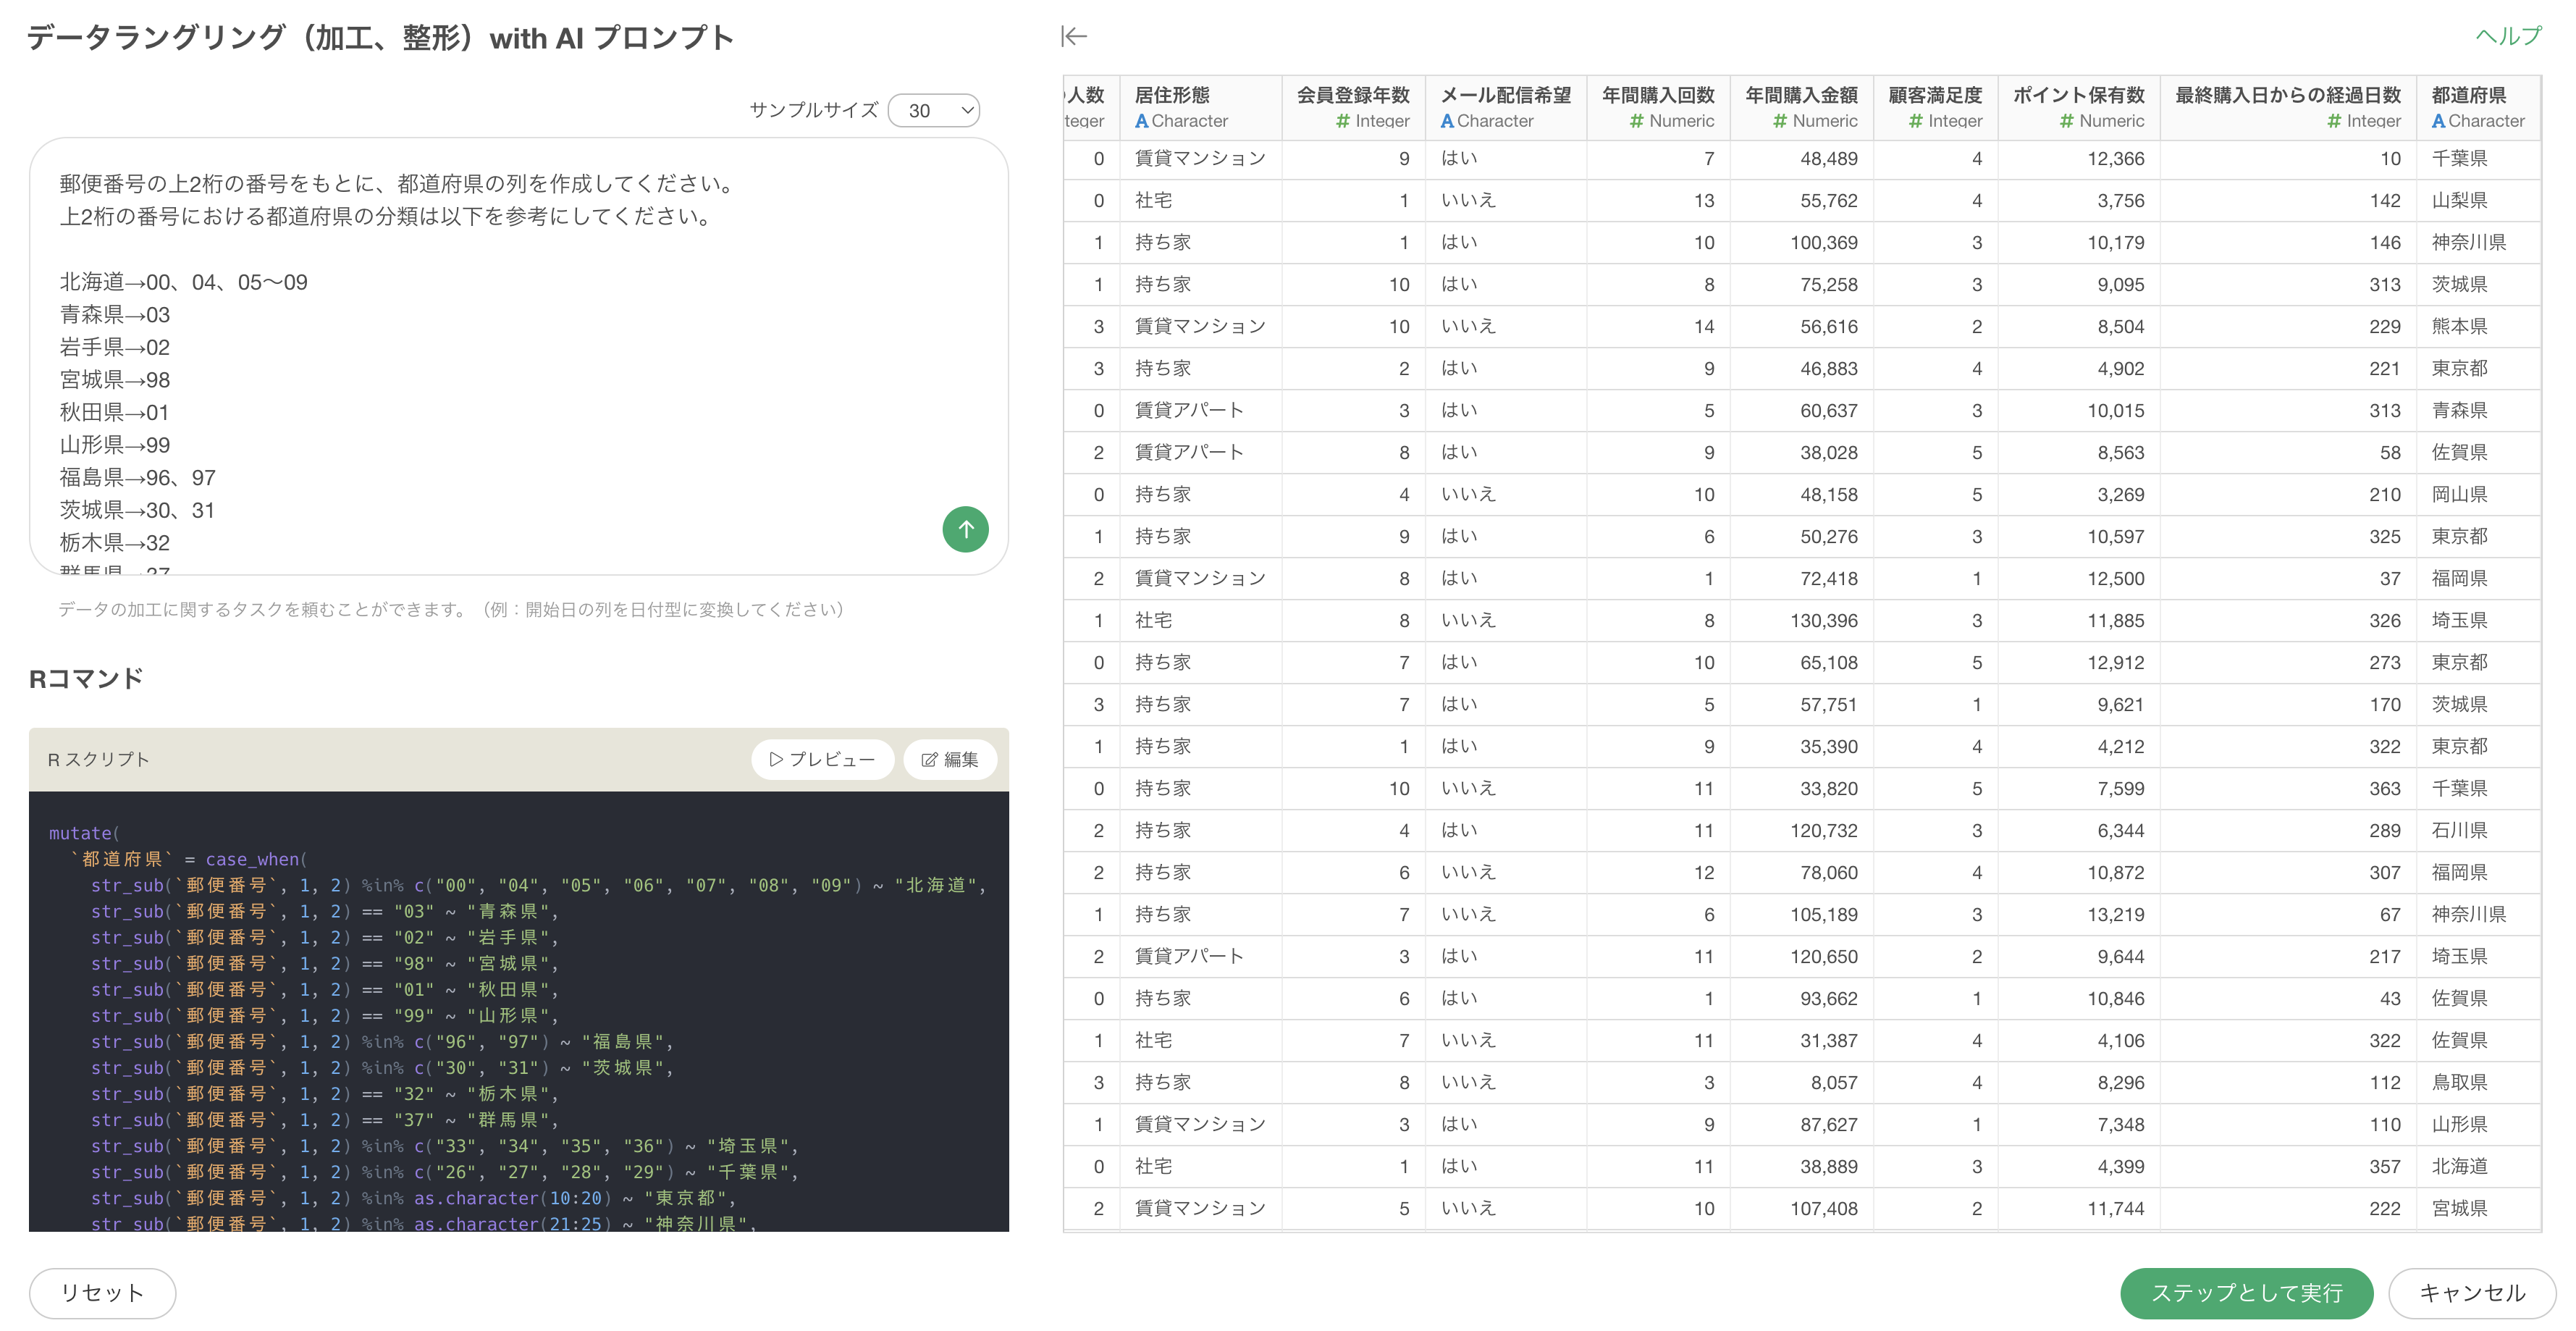Viewport: 2576px width, 1331px height.
Task: Click the R スクリプト label
Action: tap(98, 759)
